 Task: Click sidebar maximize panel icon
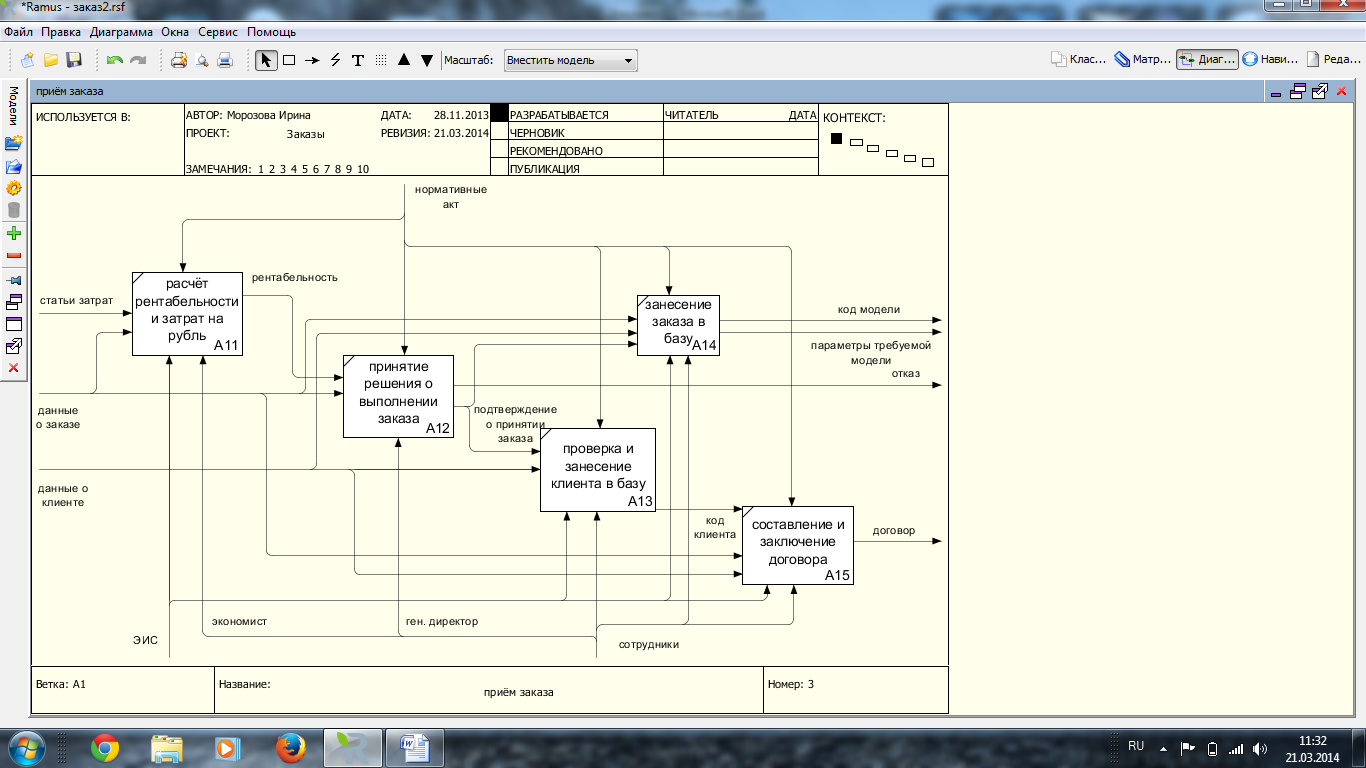14,324
